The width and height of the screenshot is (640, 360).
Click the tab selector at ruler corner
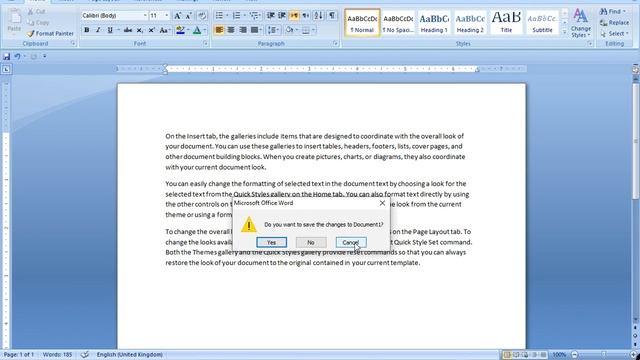(x=6, y=69)
